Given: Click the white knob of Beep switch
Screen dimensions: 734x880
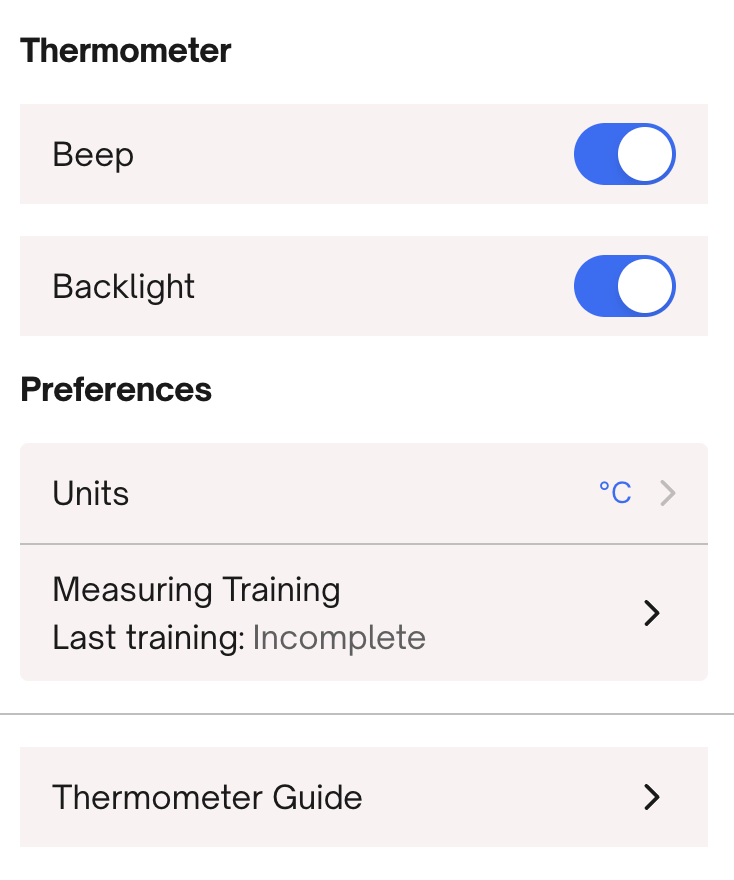Looking at the screenshot, I should (644, 155).
